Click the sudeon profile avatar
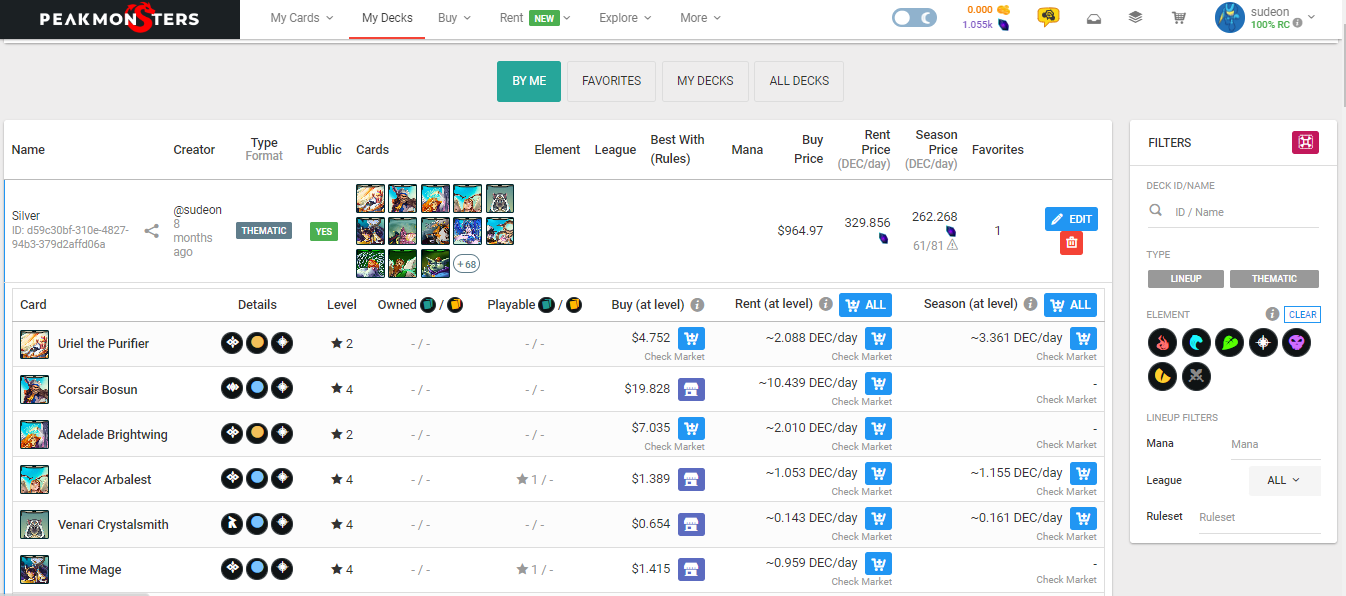This screenshot has height=596, width=1346. (x=1229, y=17)
